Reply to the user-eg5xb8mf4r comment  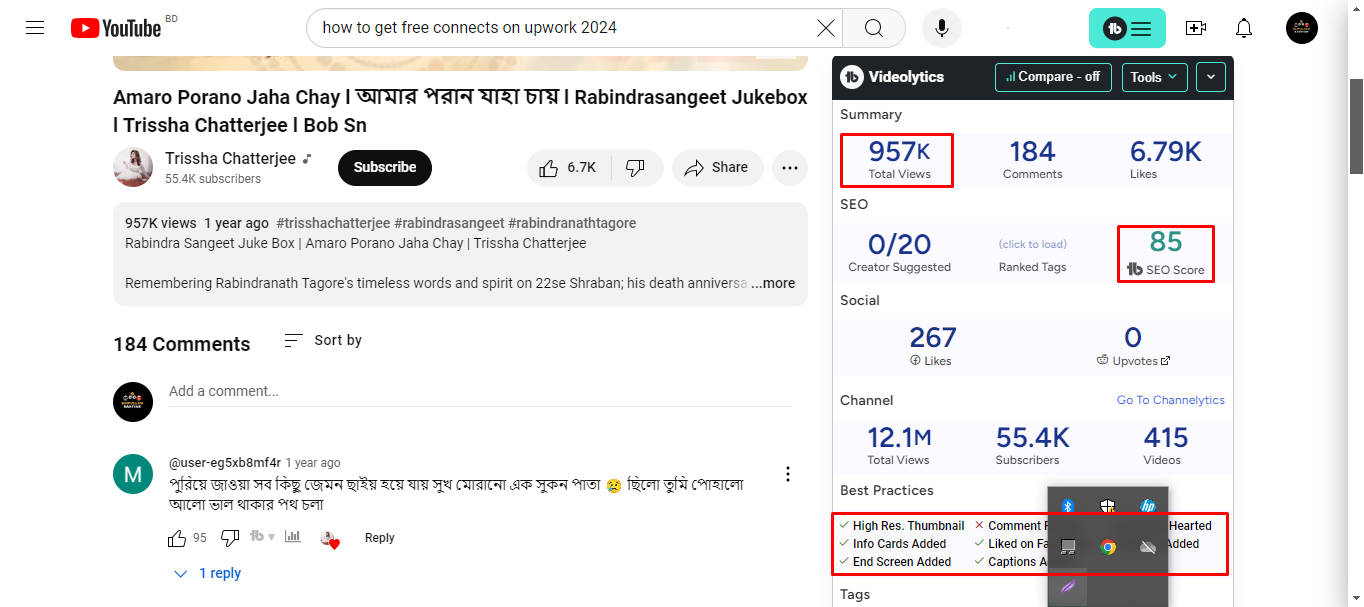click(x=380, y=538)
